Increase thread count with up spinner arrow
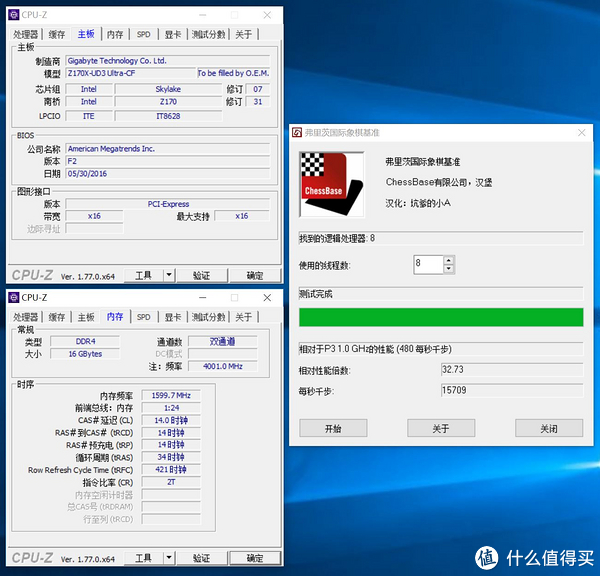 tap(448, 260)
